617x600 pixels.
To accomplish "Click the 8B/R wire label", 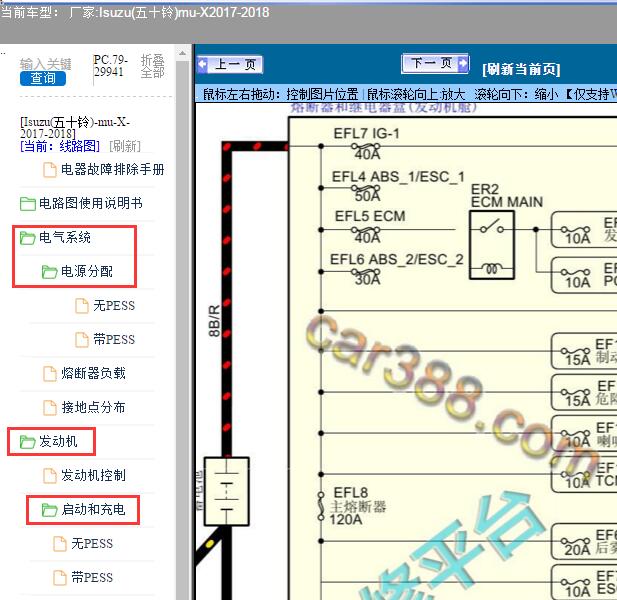I will pyautogui.click(x=214, y=321).
